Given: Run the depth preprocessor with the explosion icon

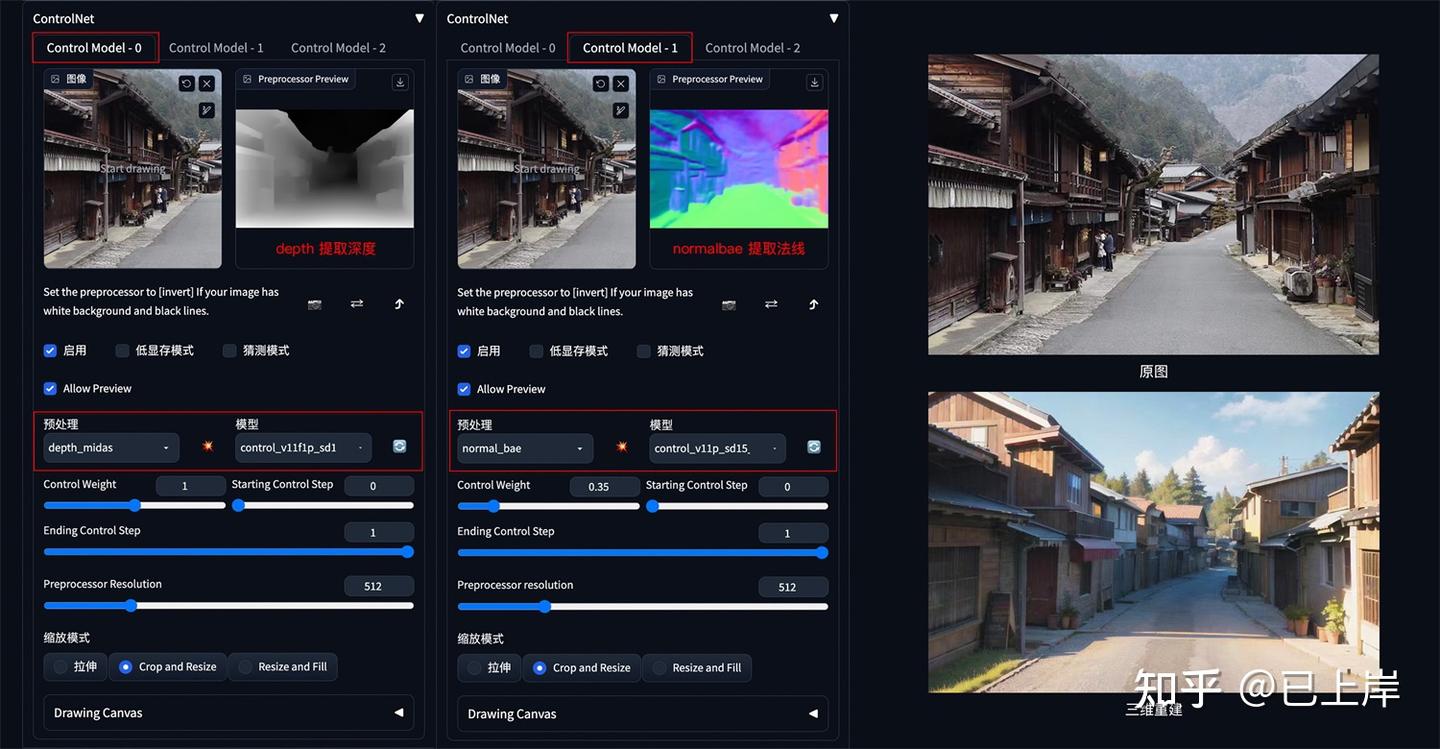Looking at the screenshot, I should coord(207,447).
